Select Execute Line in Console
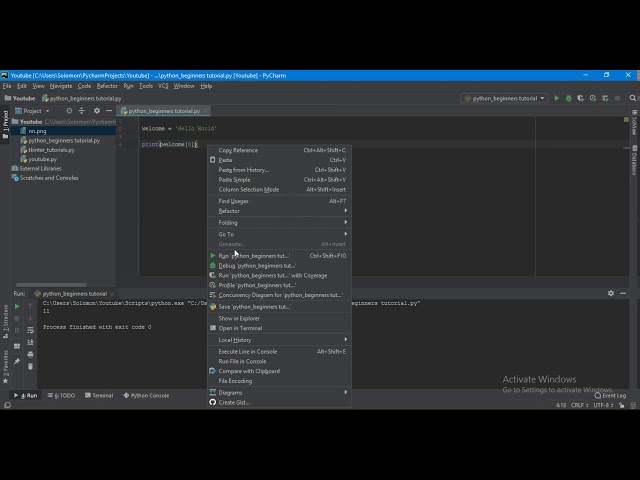The image size is (640, 480). point(280,351)
